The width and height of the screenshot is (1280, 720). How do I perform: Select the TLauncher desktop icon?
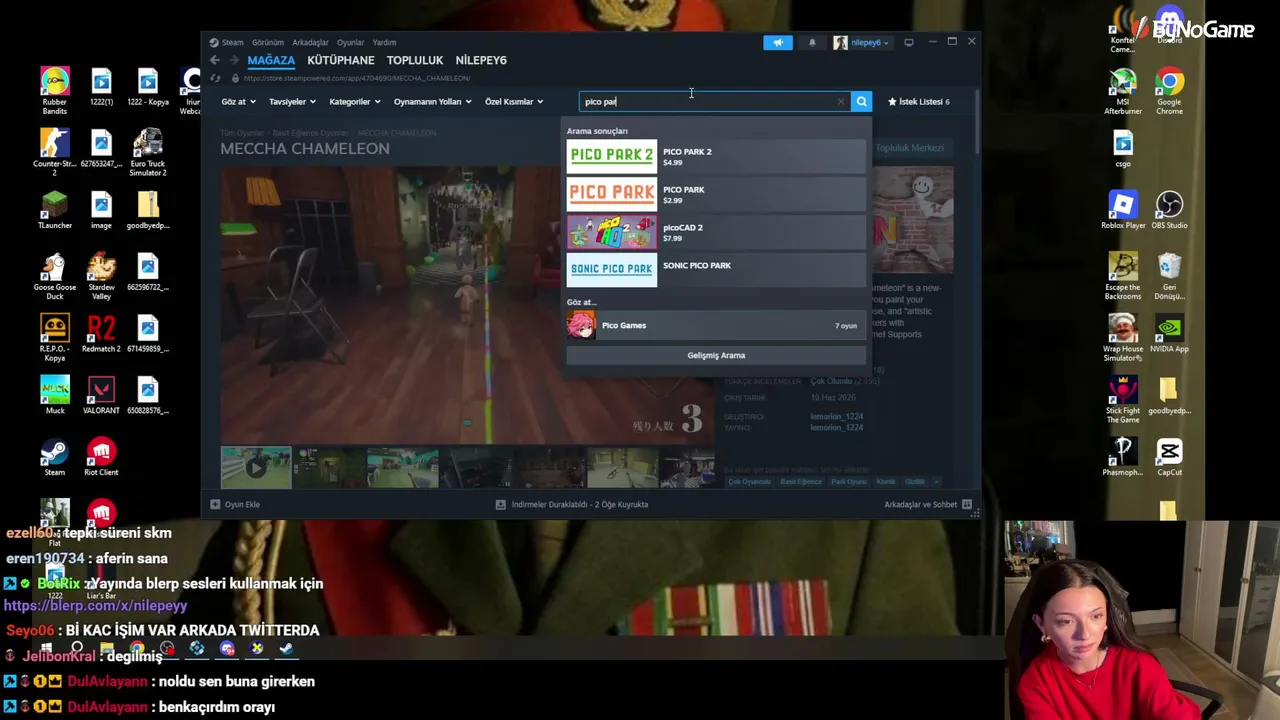click(x=55, y=210)
